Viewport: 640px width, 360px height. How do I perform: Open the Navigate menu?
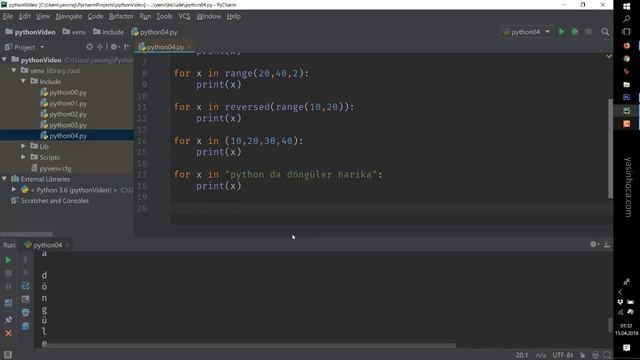click(69, 16)
